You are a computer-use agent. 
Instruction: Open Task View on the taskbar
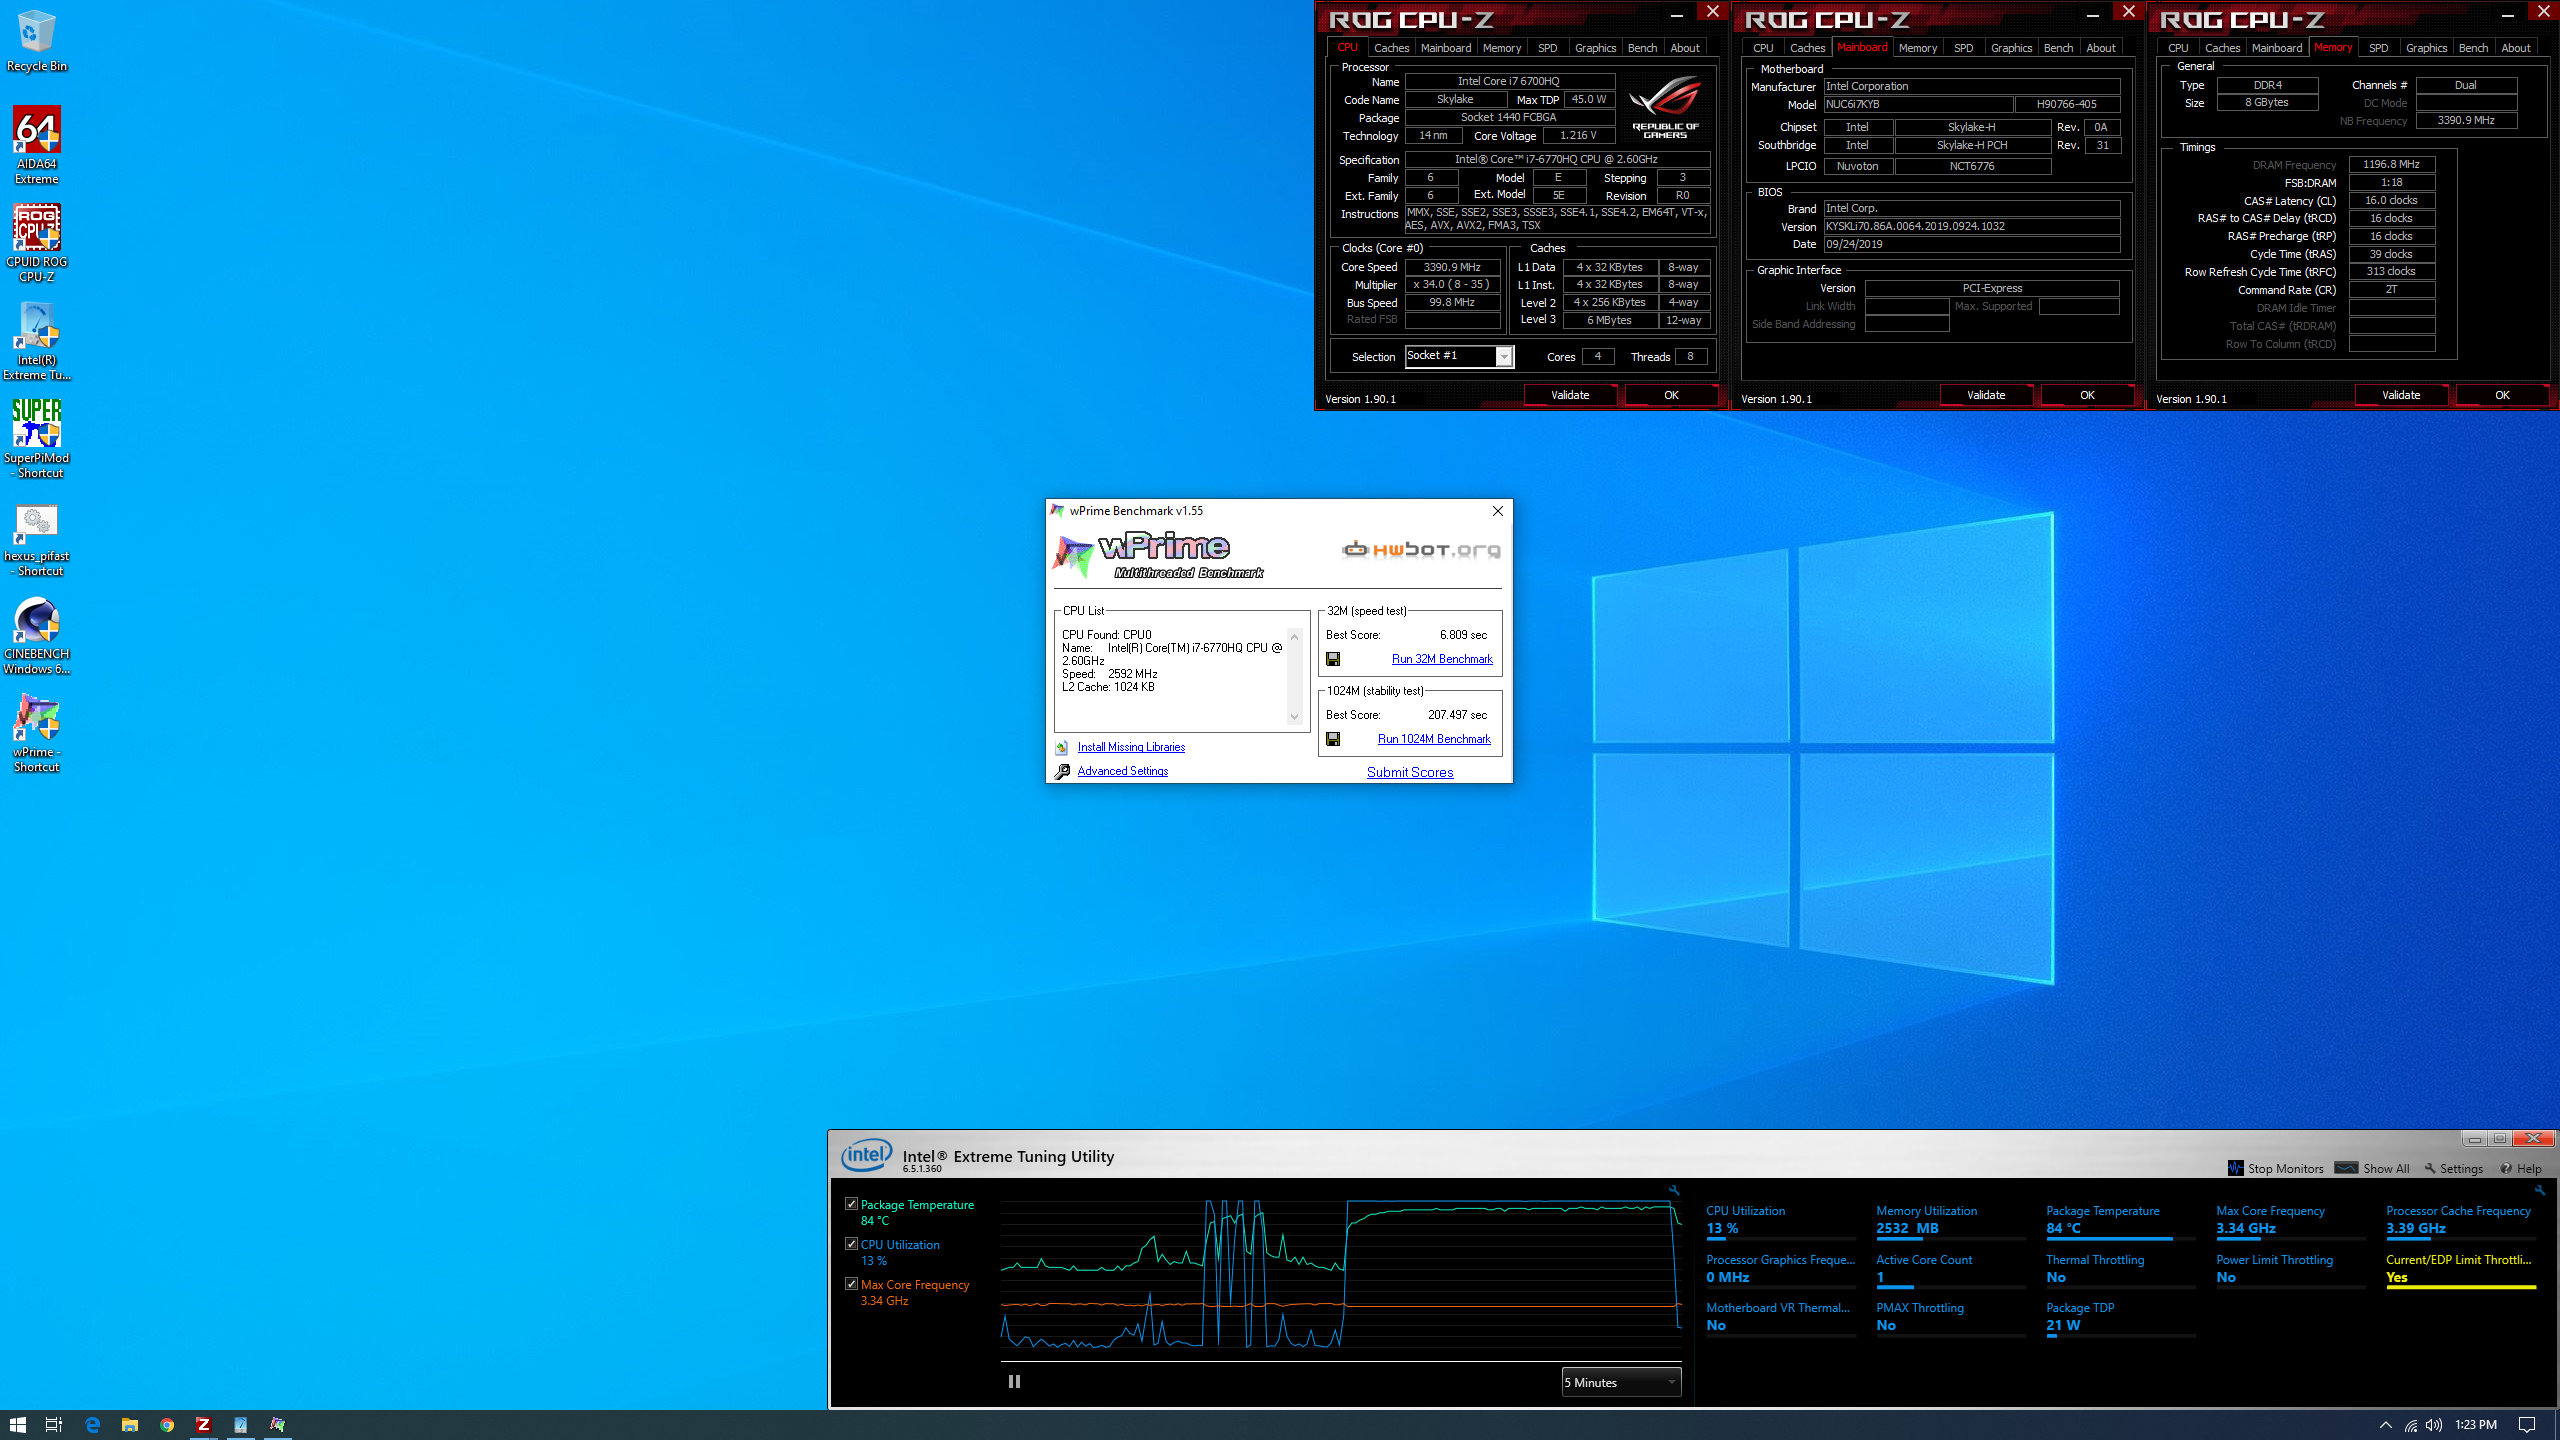(54, 1424)
